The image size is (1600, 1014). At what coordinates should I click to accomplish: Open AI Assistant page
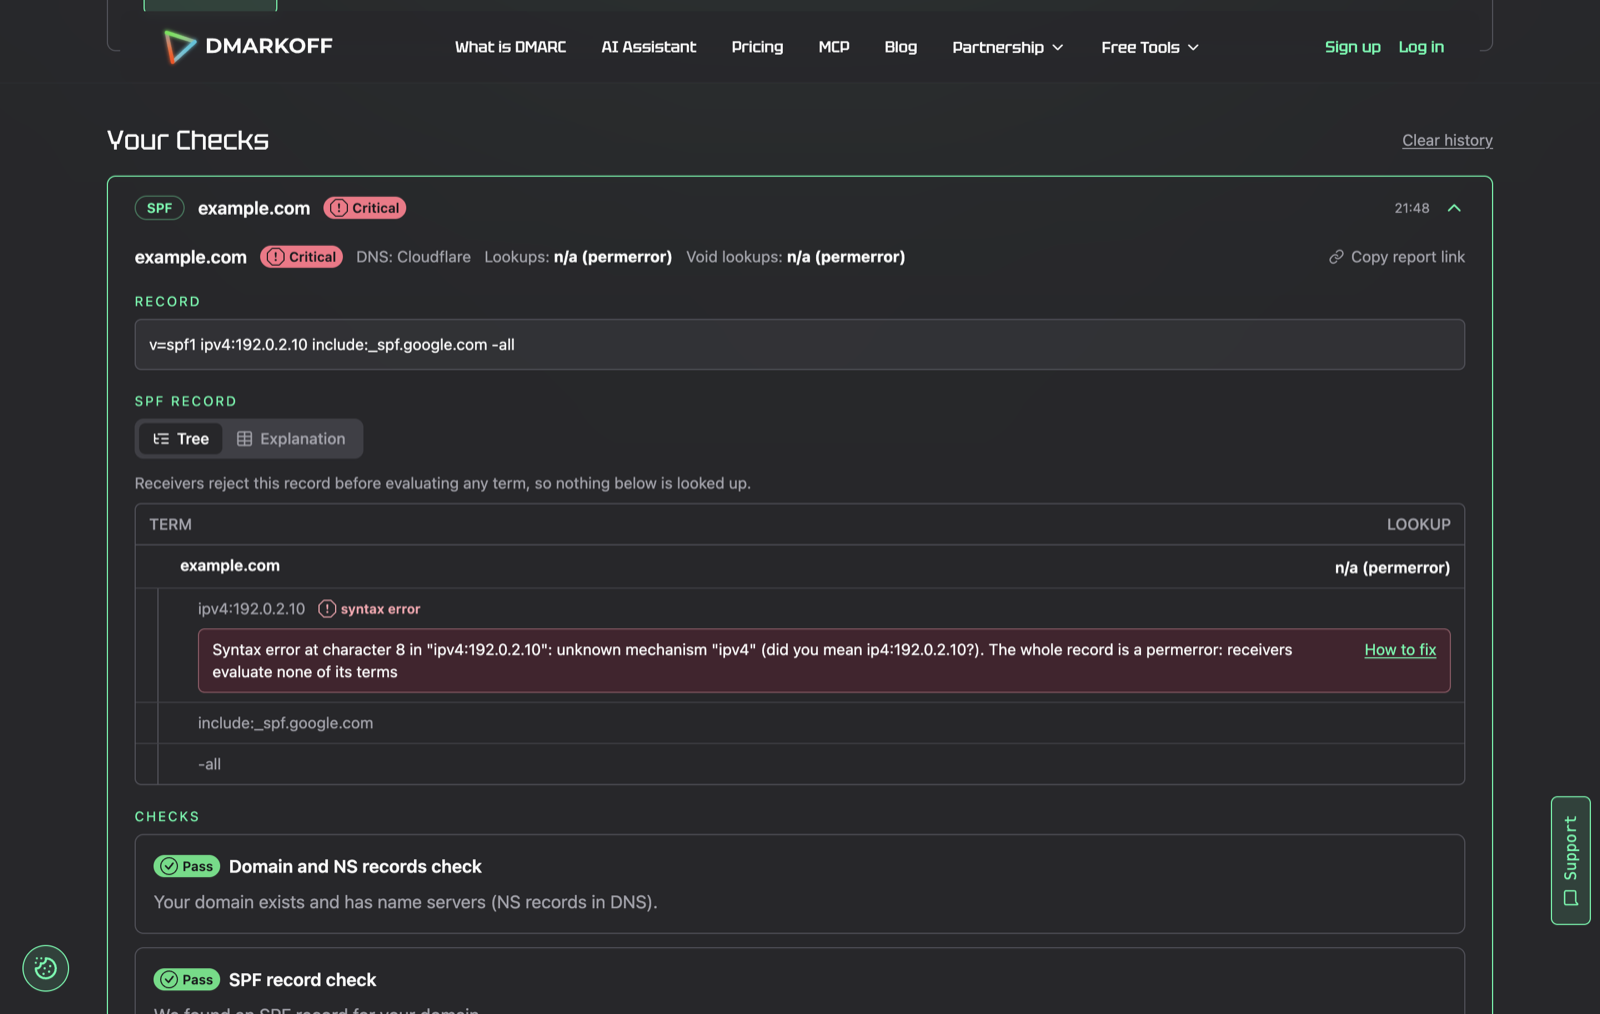648,47
